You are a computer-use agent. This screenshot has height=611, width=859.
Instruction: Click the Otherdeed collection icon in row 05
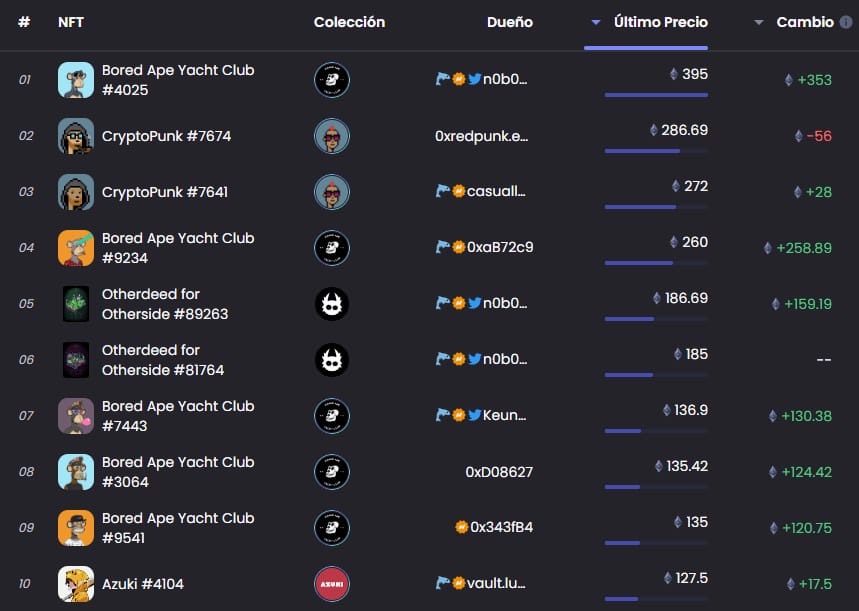click(x=332, y=304)
